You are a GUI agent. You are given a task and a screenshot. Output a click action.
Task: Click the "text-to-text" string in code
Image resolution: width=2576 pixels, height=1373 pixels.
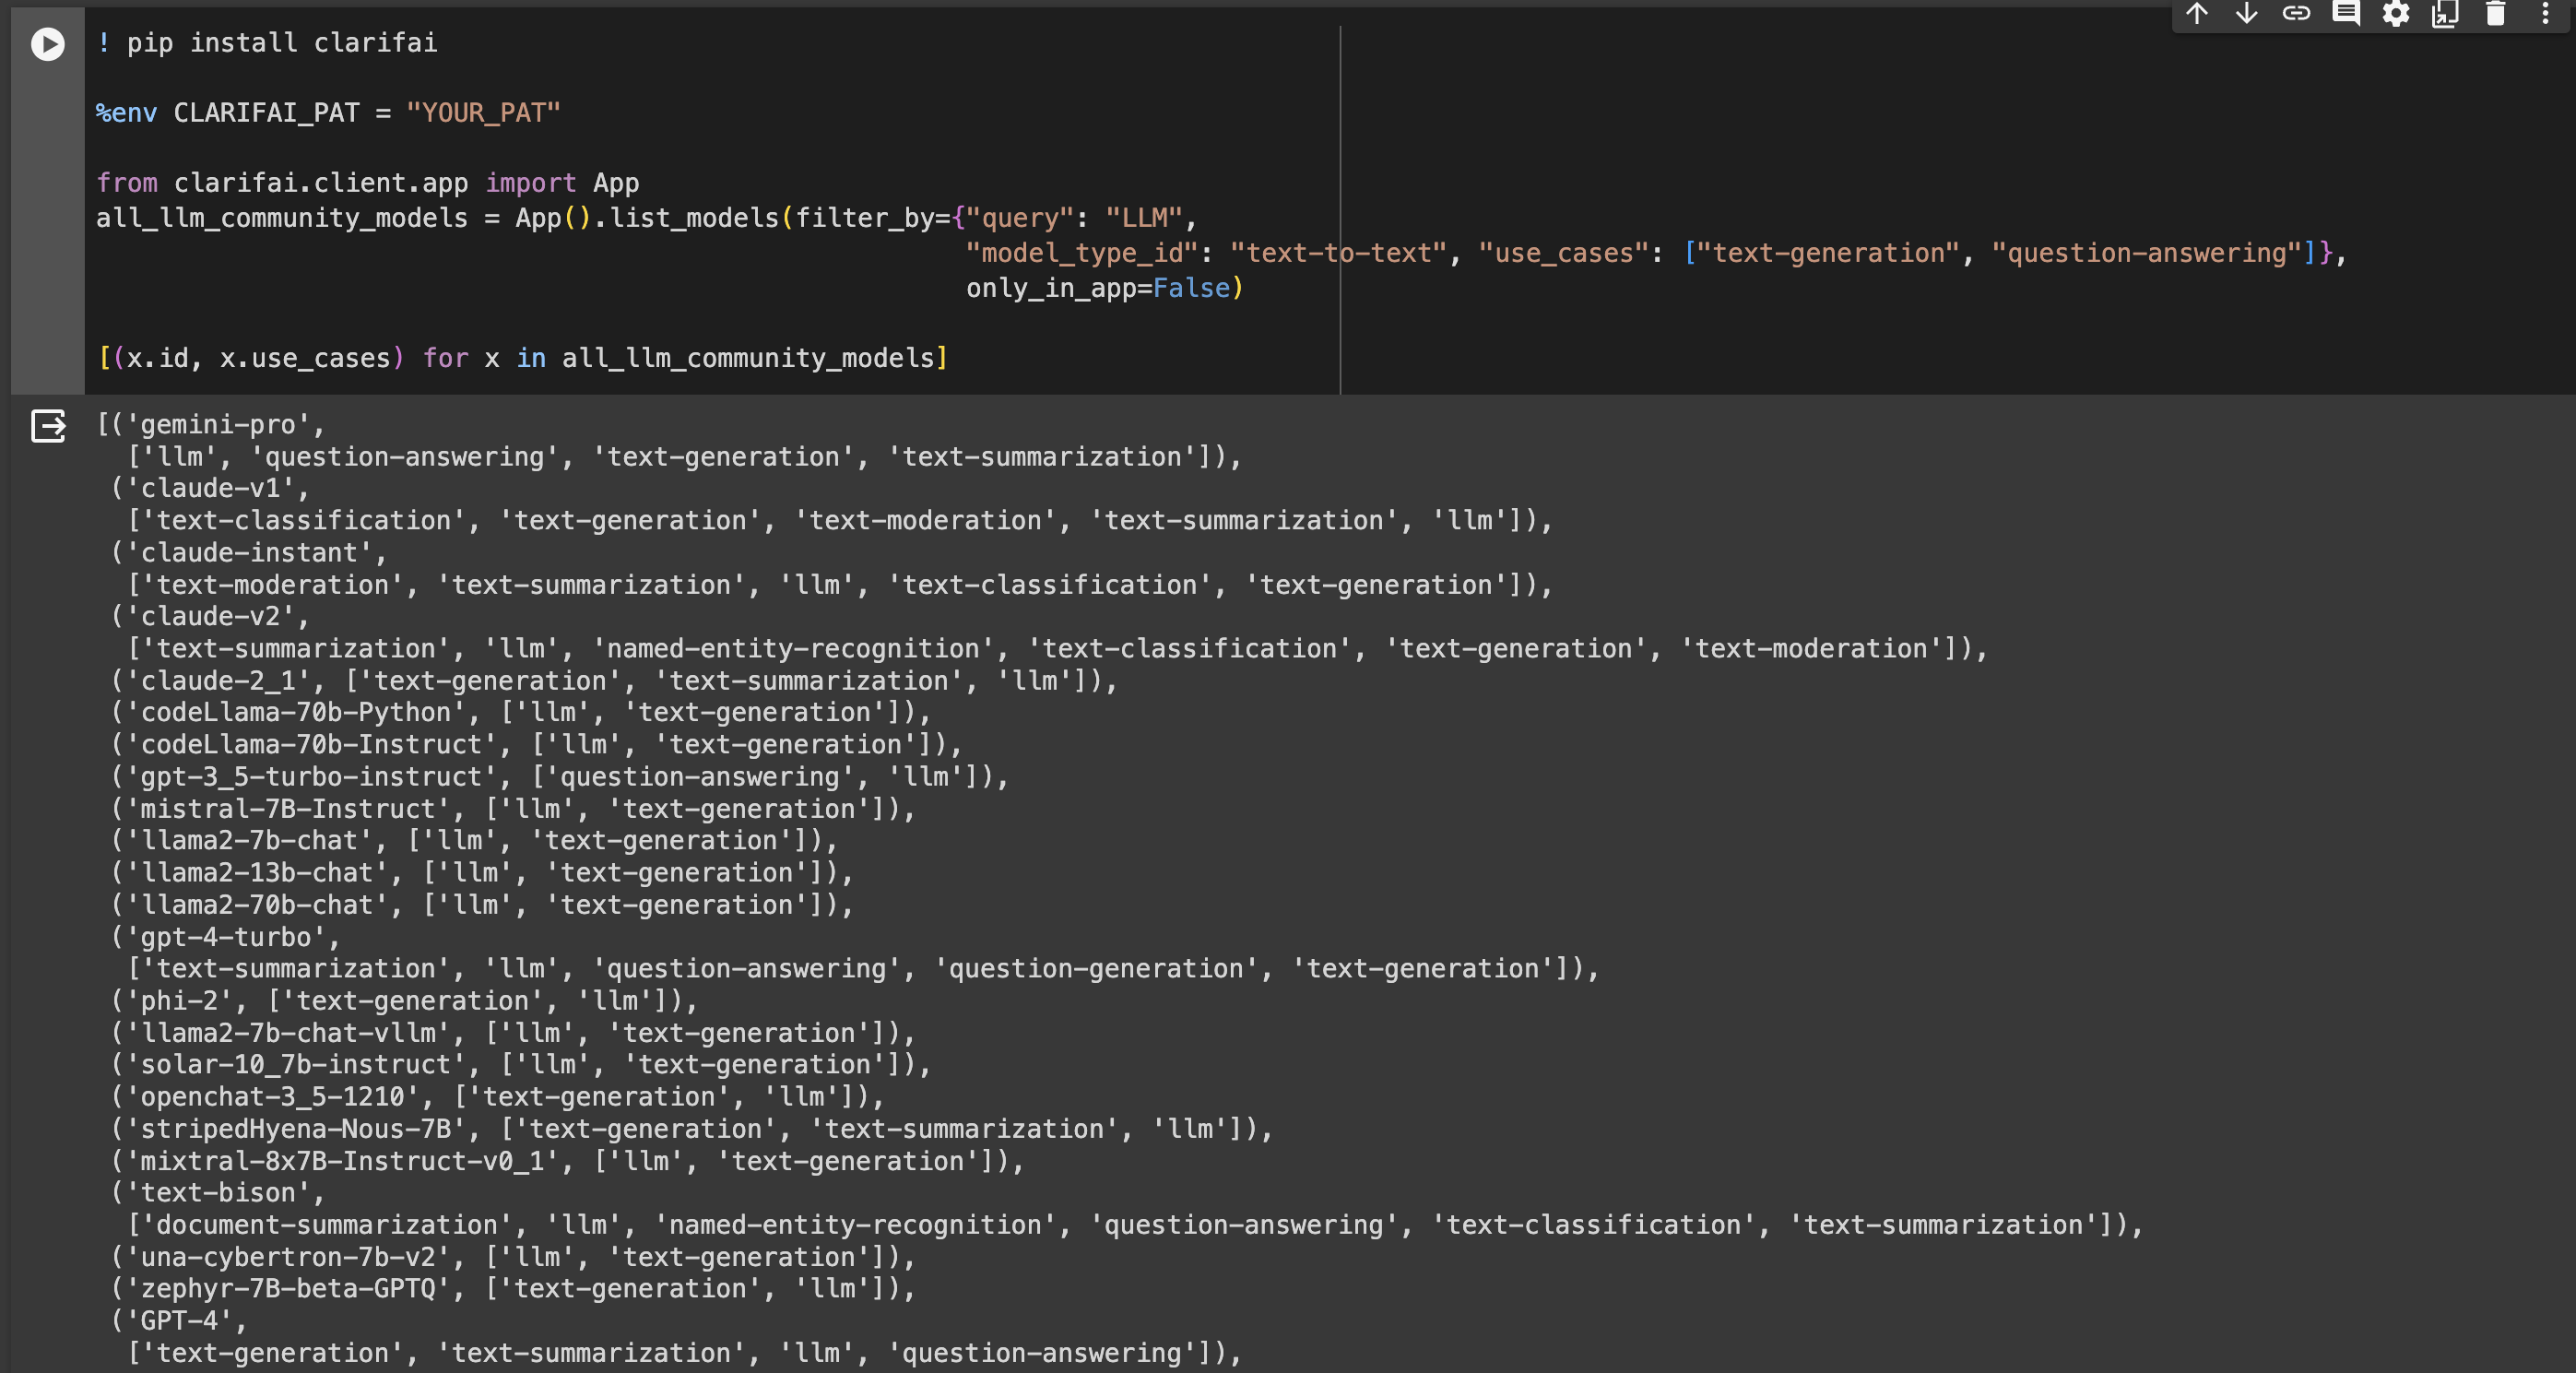(1338, 253)
